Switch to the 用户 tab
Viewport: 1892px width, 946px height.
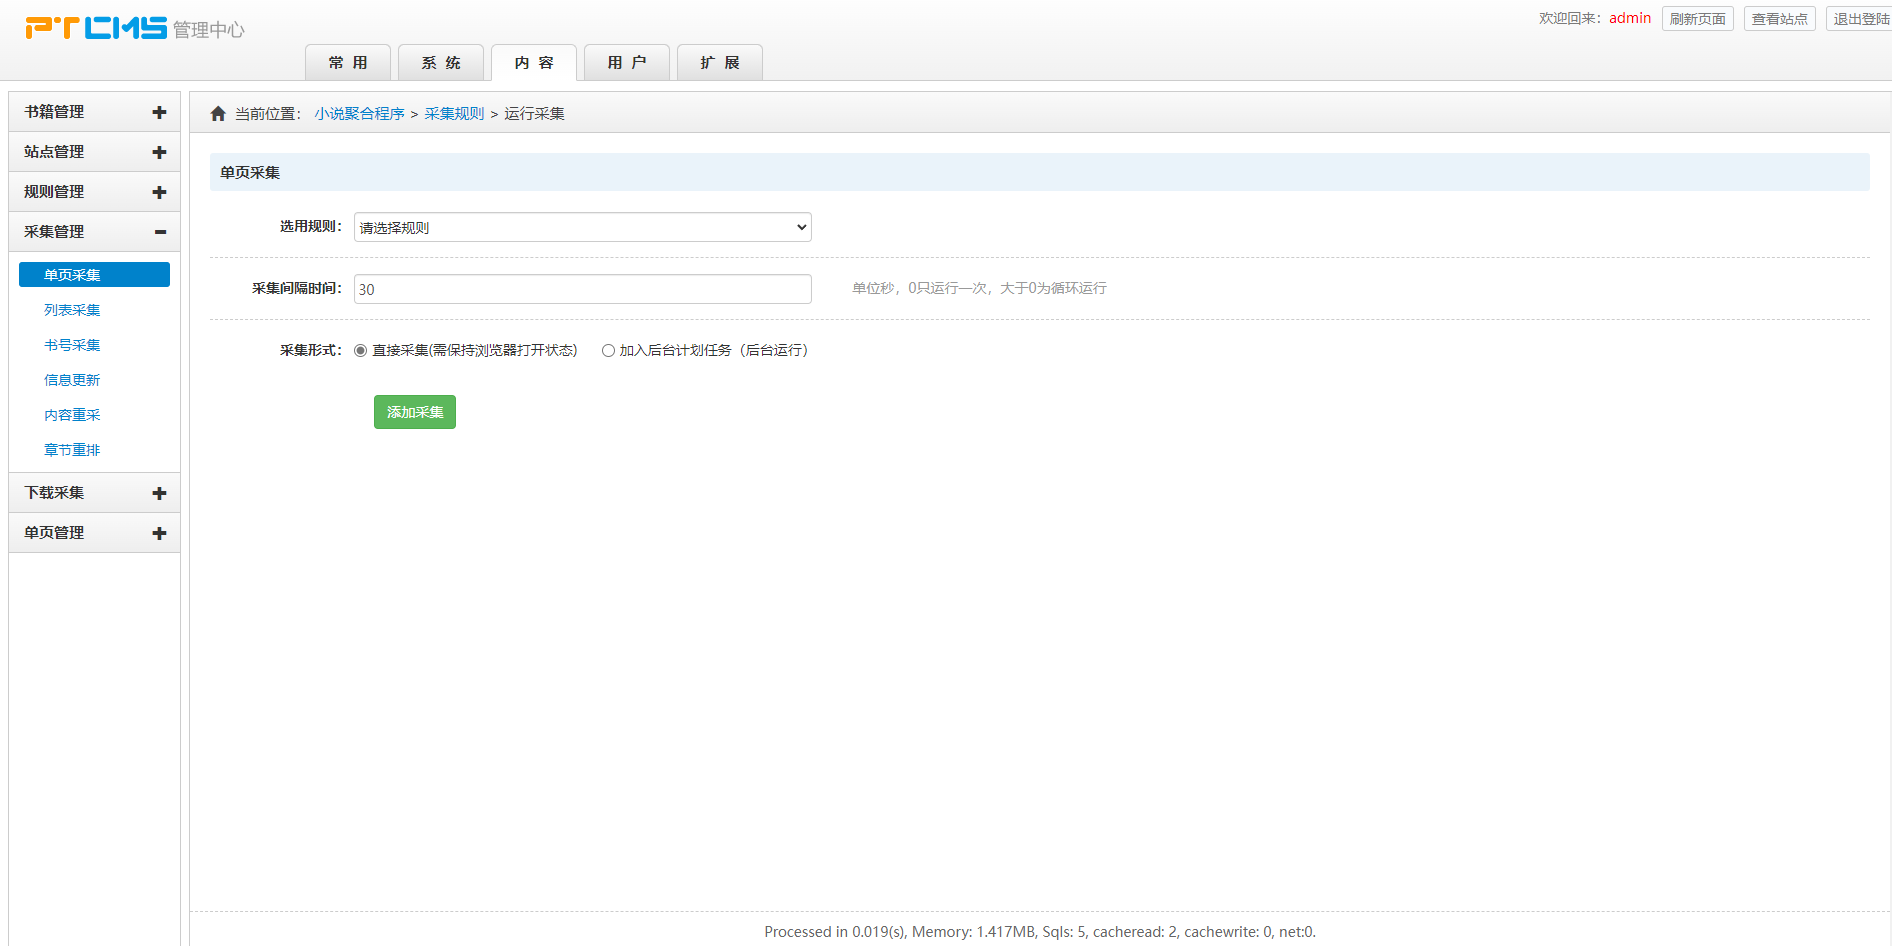coord(627,63)
